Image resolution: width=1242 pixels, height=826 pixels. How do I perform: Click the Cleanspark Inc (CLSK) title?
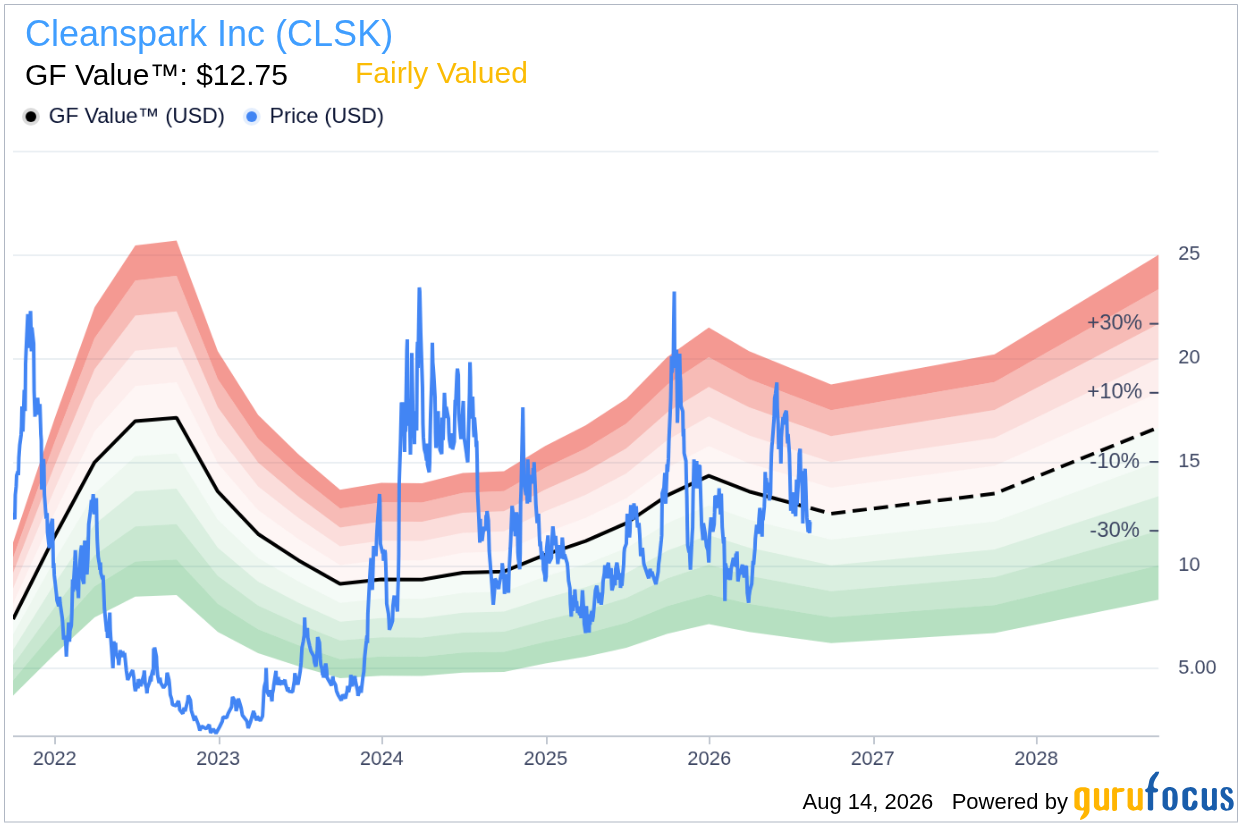pos(209,34)
